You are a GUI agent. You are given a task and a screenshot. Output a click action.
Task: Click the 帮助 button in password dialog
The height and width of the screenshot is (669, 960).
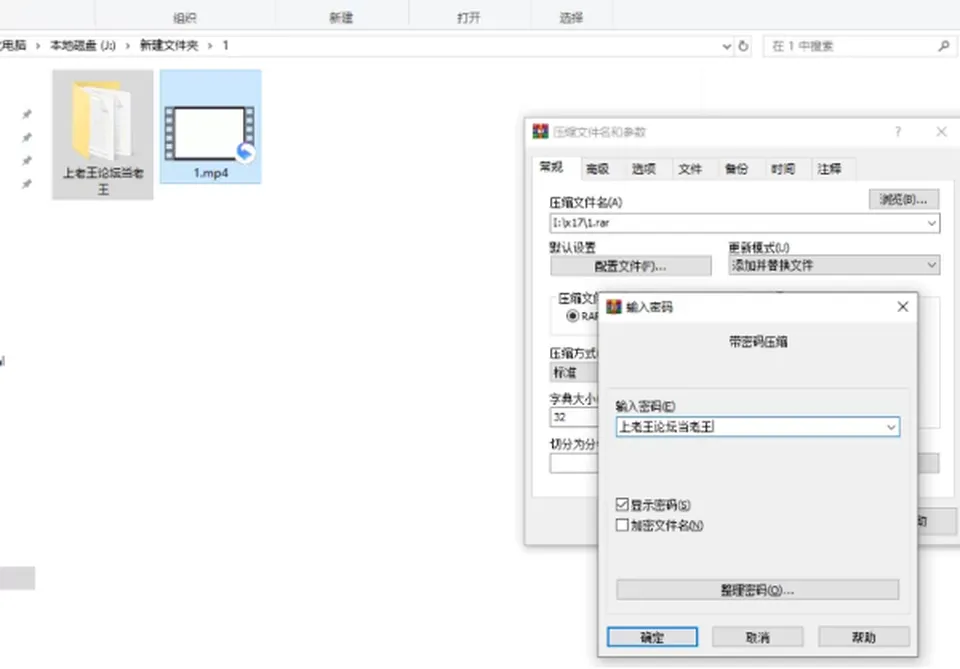click(x=863, y=637)
